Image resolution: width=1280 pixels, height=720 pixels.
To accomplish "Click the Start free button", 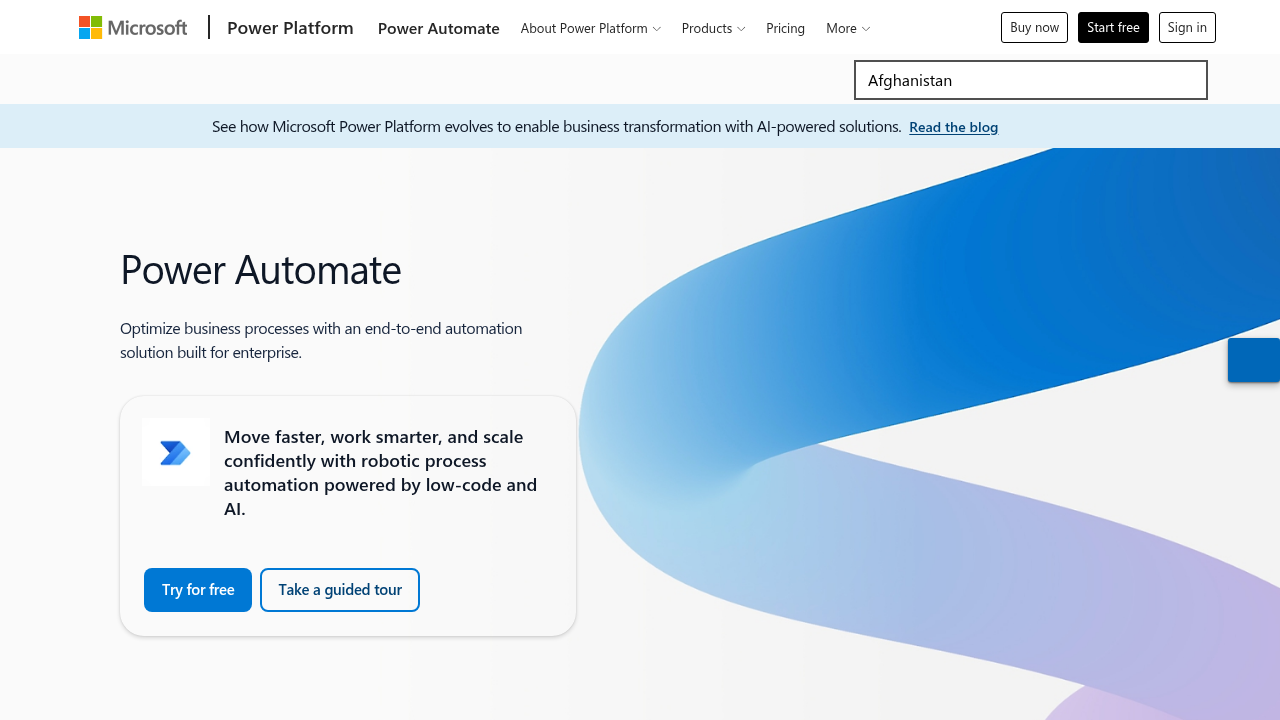I will tap(1113, 27).
